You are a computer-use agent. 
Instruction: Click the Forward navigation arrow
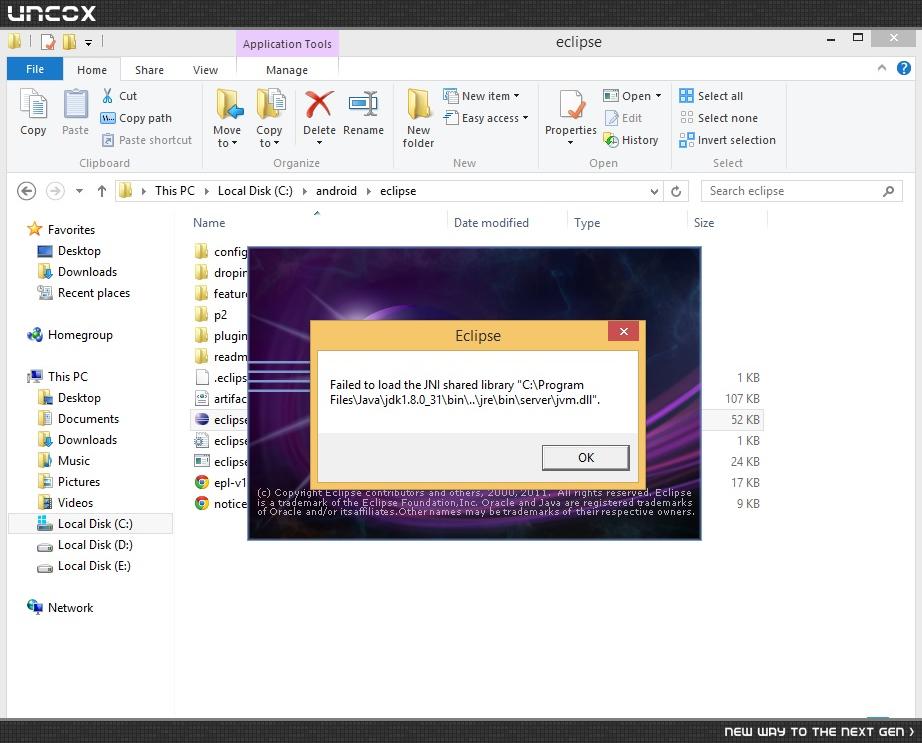click(55, 191)
